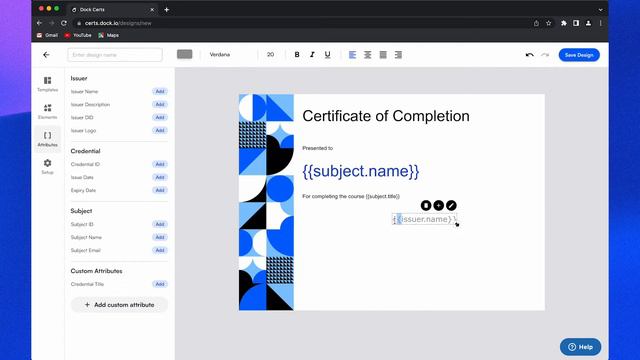Add the Subject ID attribute

pyautogui.click(x=160, y=224)
